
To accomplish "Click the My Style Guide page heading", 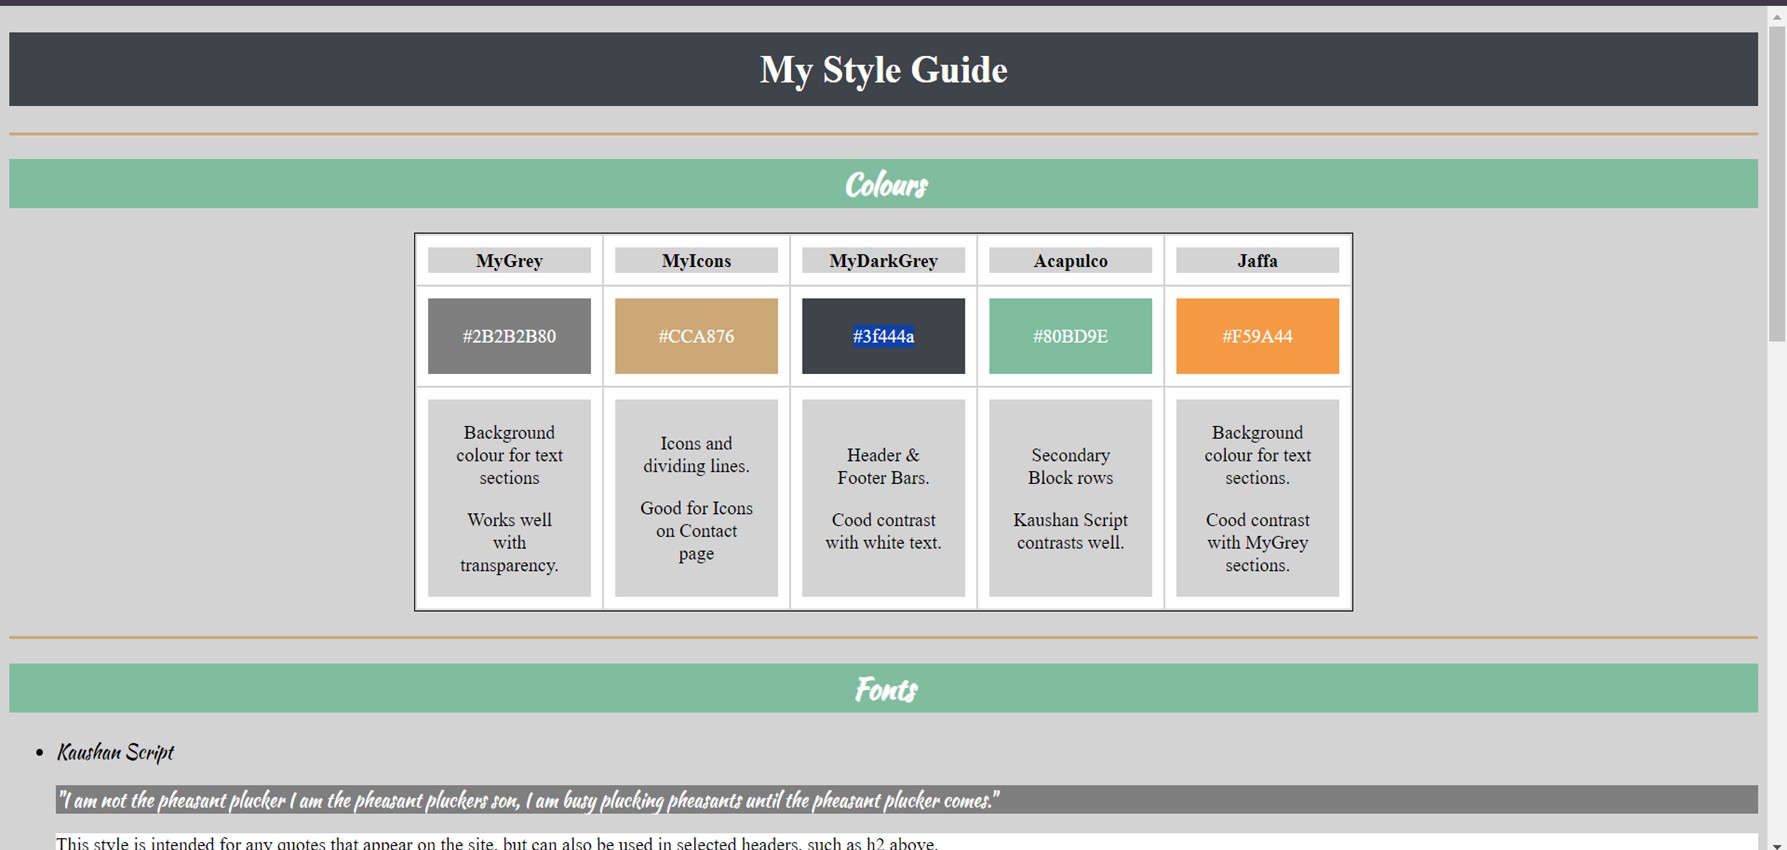I will tap(883, 70).
